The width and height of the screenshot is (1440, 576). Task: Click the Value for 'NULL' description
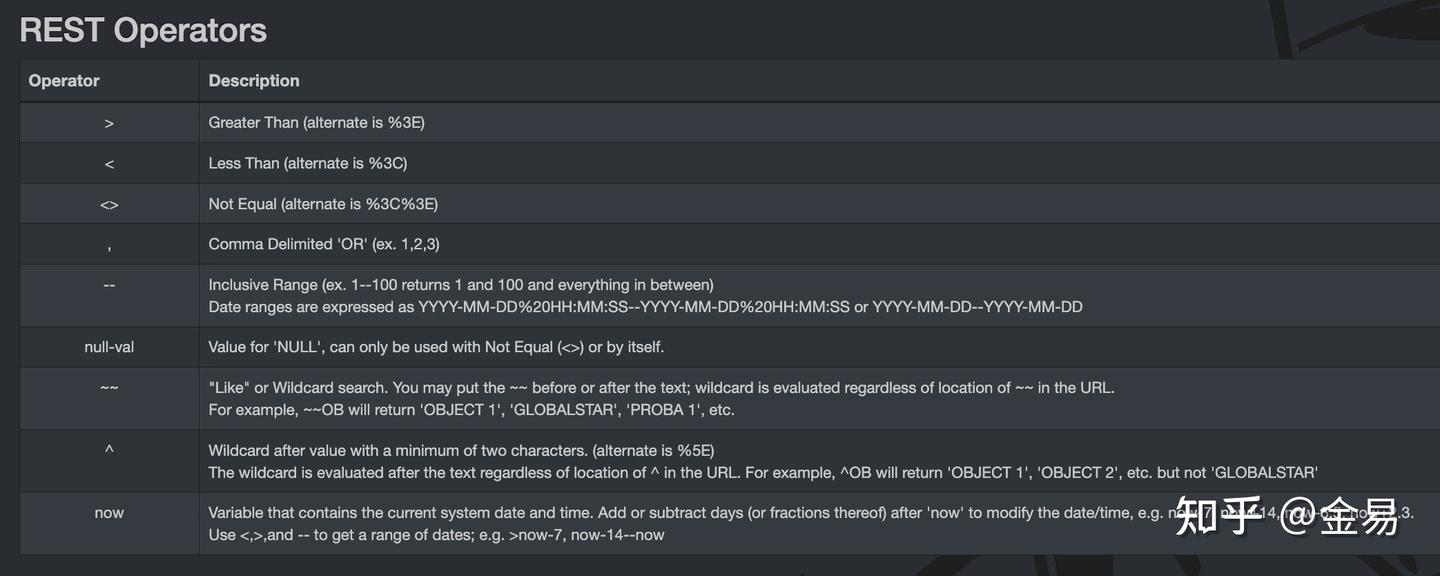tap(436, 347)
